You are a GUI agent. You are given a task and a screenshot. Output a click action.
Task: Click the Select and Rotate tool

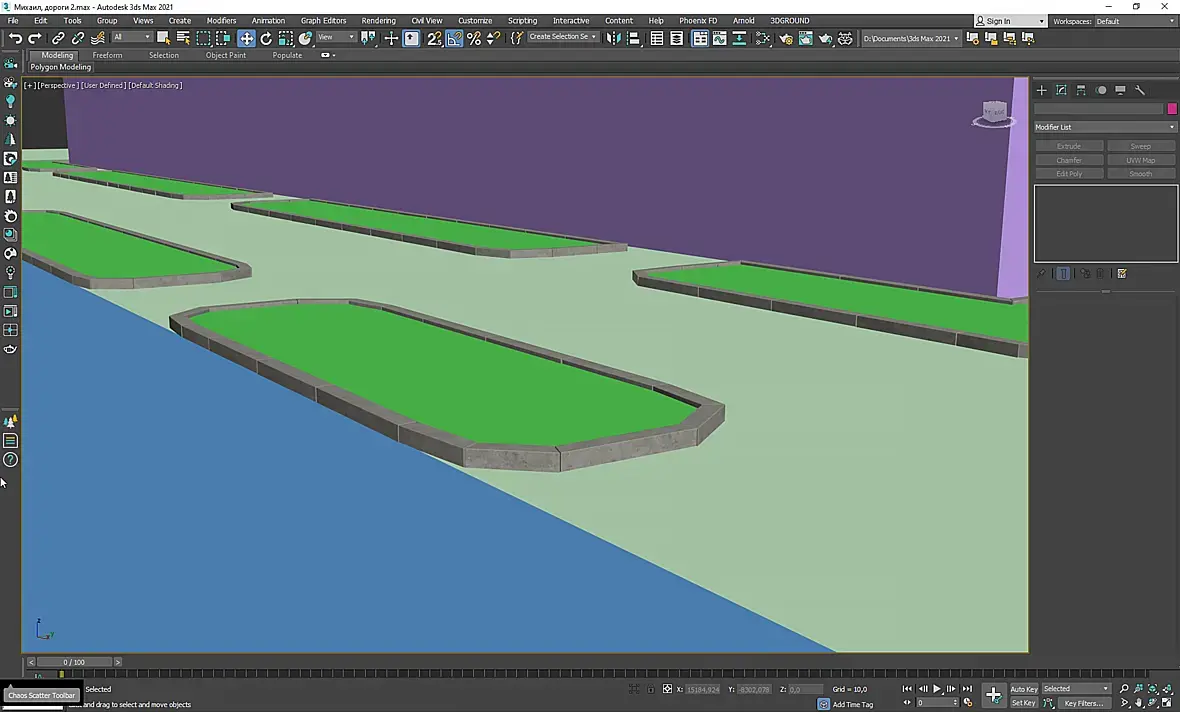pos(266,38)
